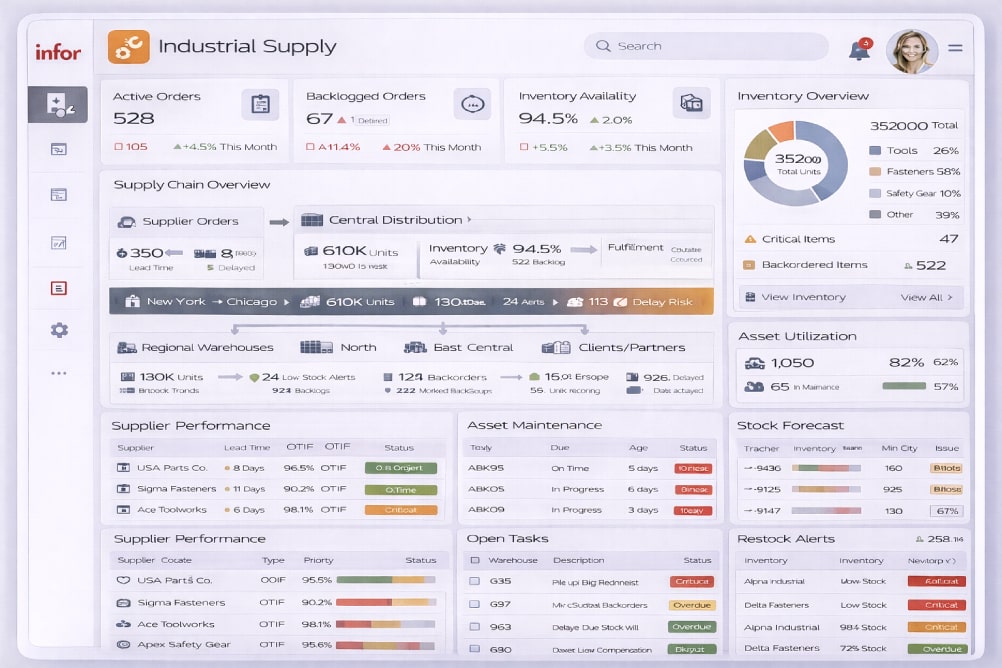Image resolution: width=1002 pixels, height=668 pixels.
Task: Select the red list icon in sidebar
Action: (59, 288)
